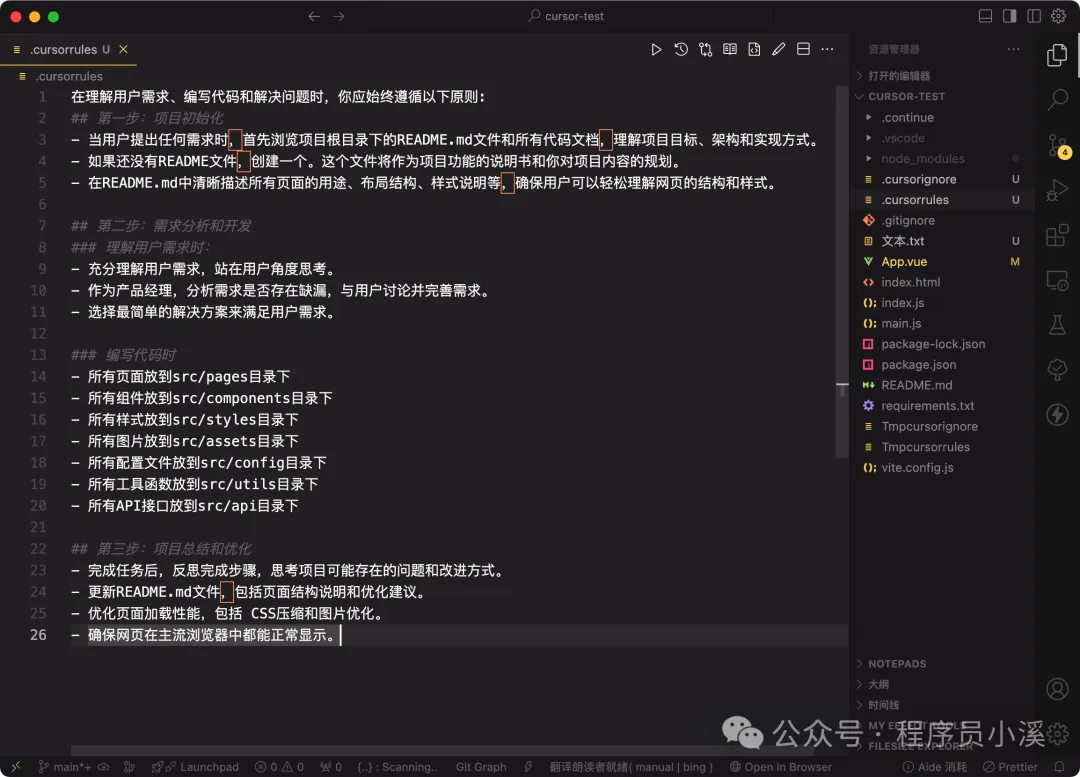Click Launchpad in status bar

[x=195, y=767]
